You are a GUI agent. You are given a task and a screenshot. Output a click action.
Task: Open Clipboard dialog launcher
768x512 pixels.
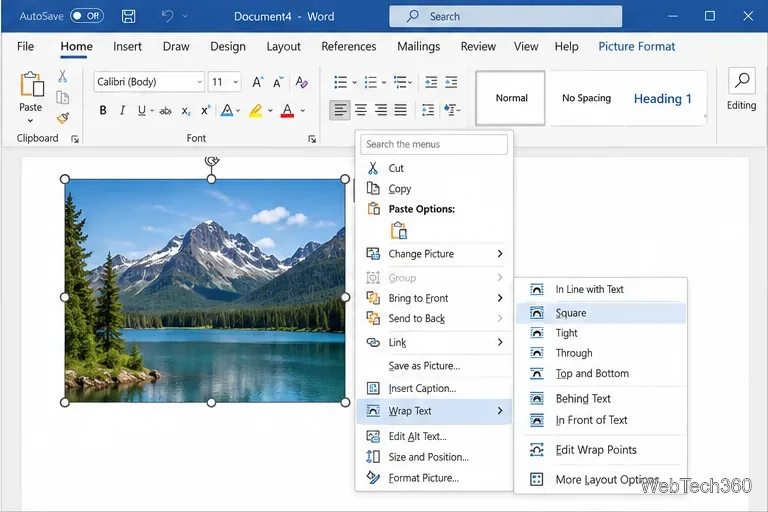75,139
